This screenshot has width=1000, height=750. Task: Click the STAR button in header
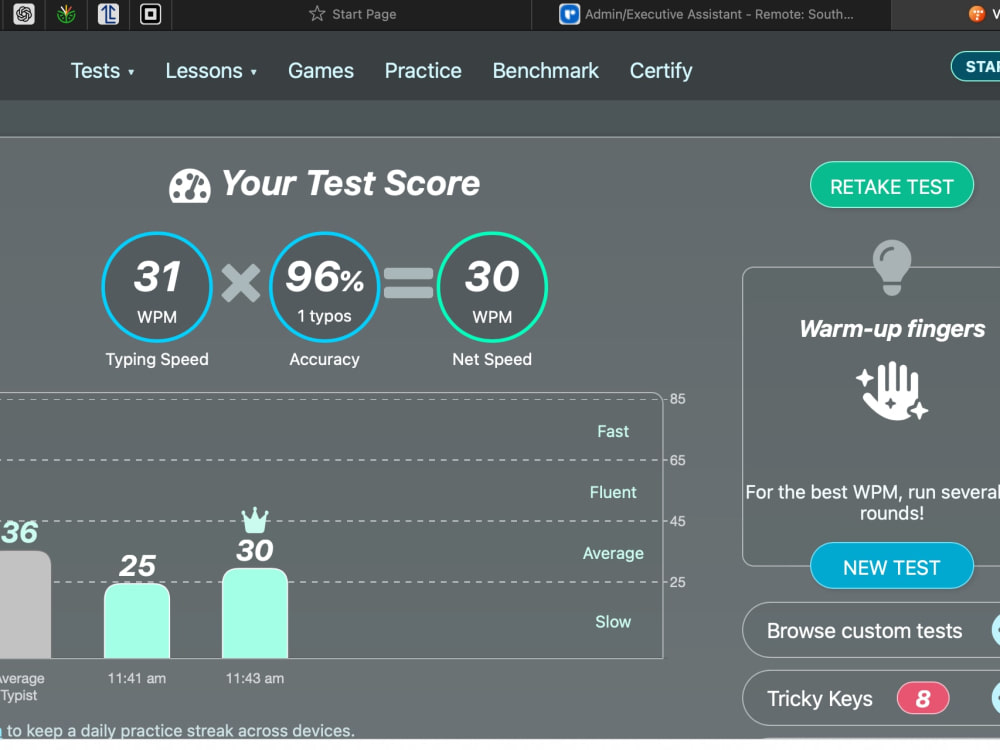tap(977, 66)
